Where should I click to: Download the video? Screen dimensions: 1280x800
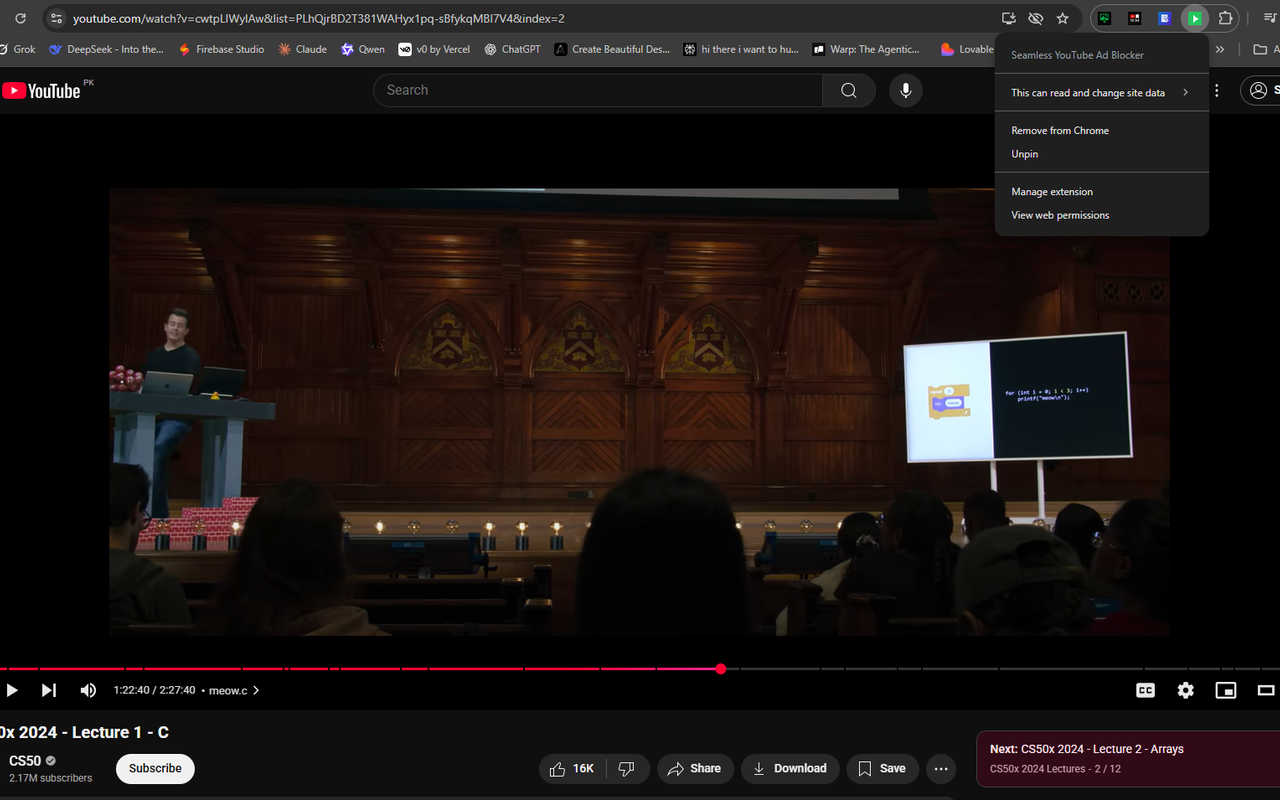pyautogui.click(x=790, y=768)
